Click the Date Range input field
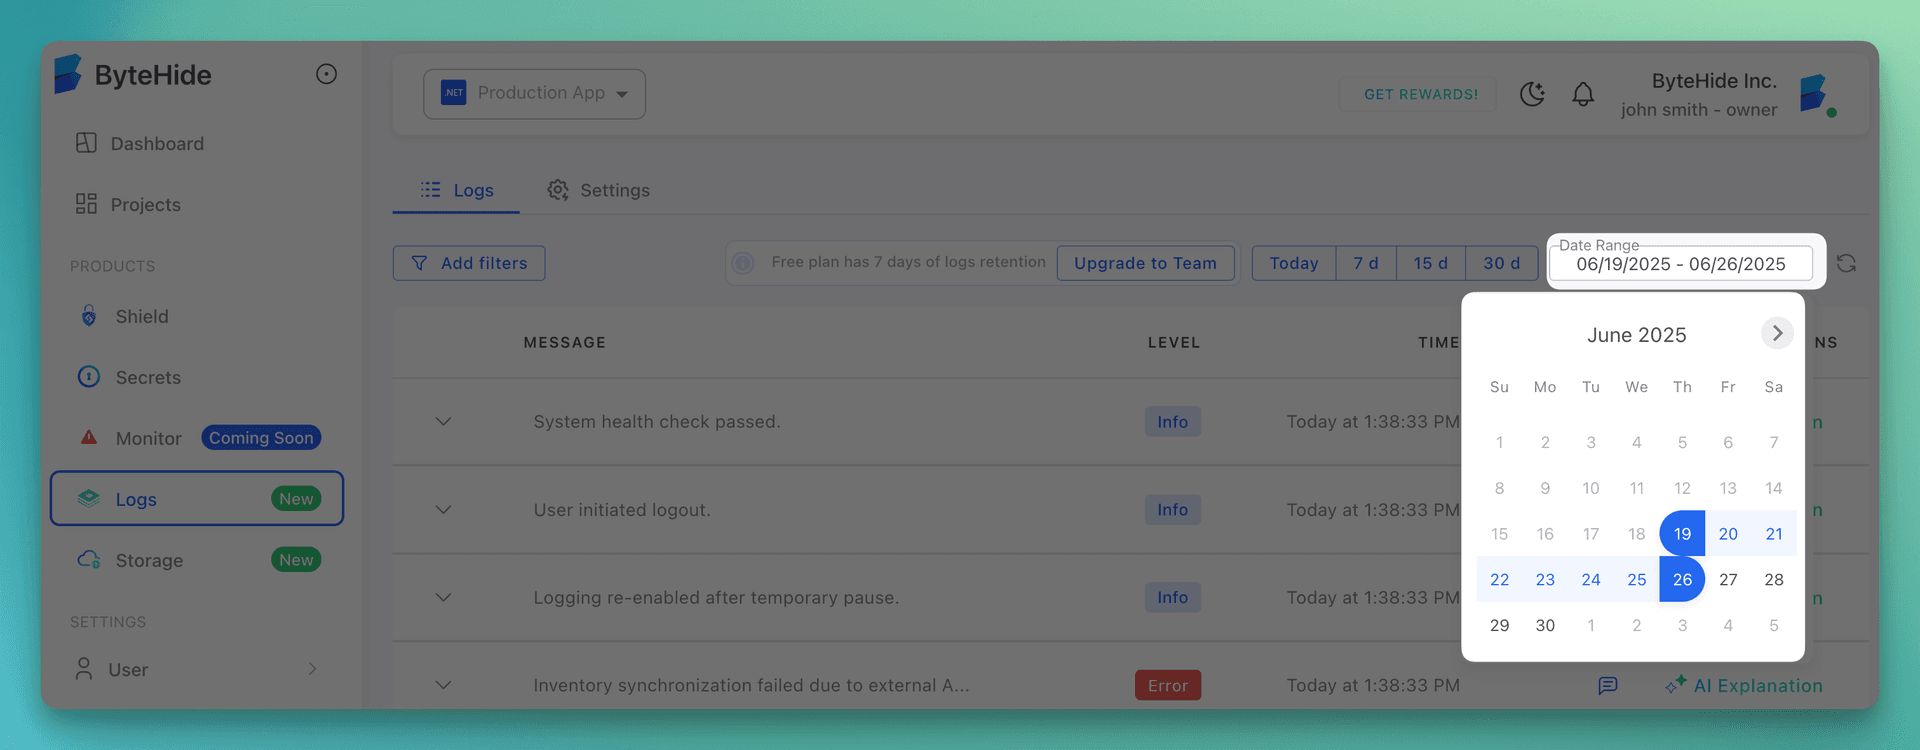Viewport: 1920px width, 750px height. click(x=1681, y=263)
